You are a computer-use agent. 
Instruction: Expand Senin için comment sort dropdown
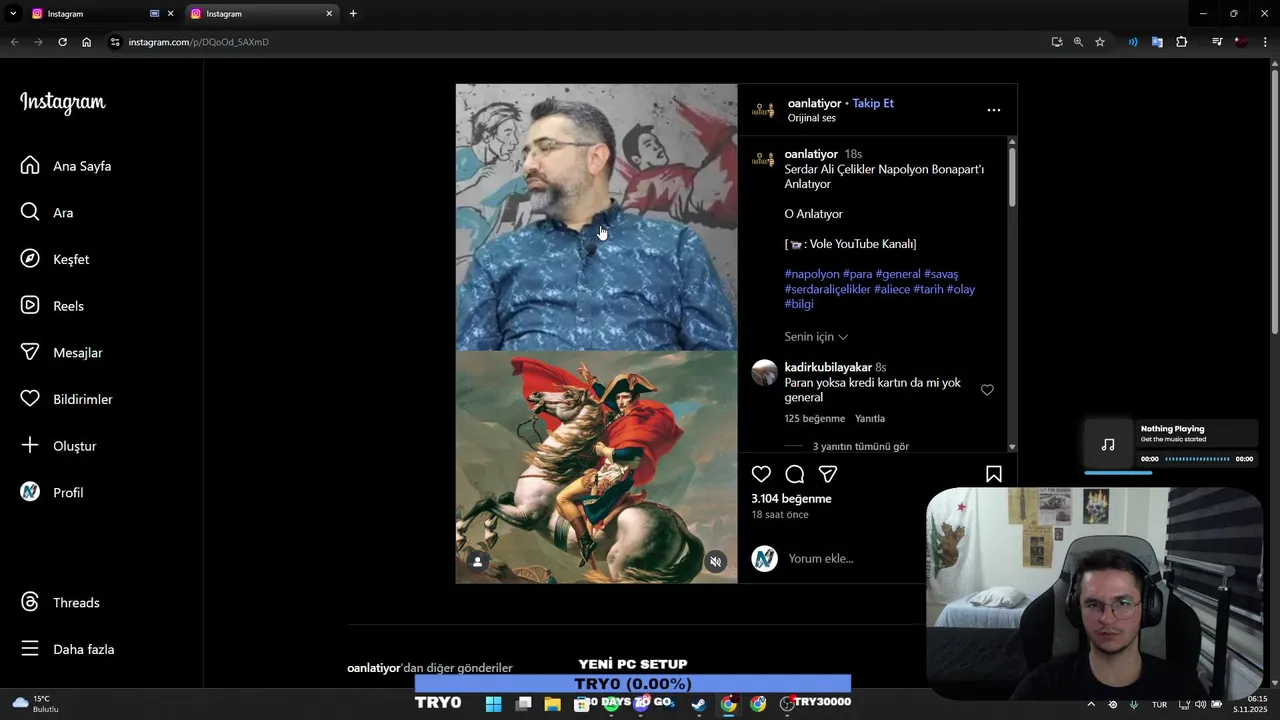tap(816, 337)
